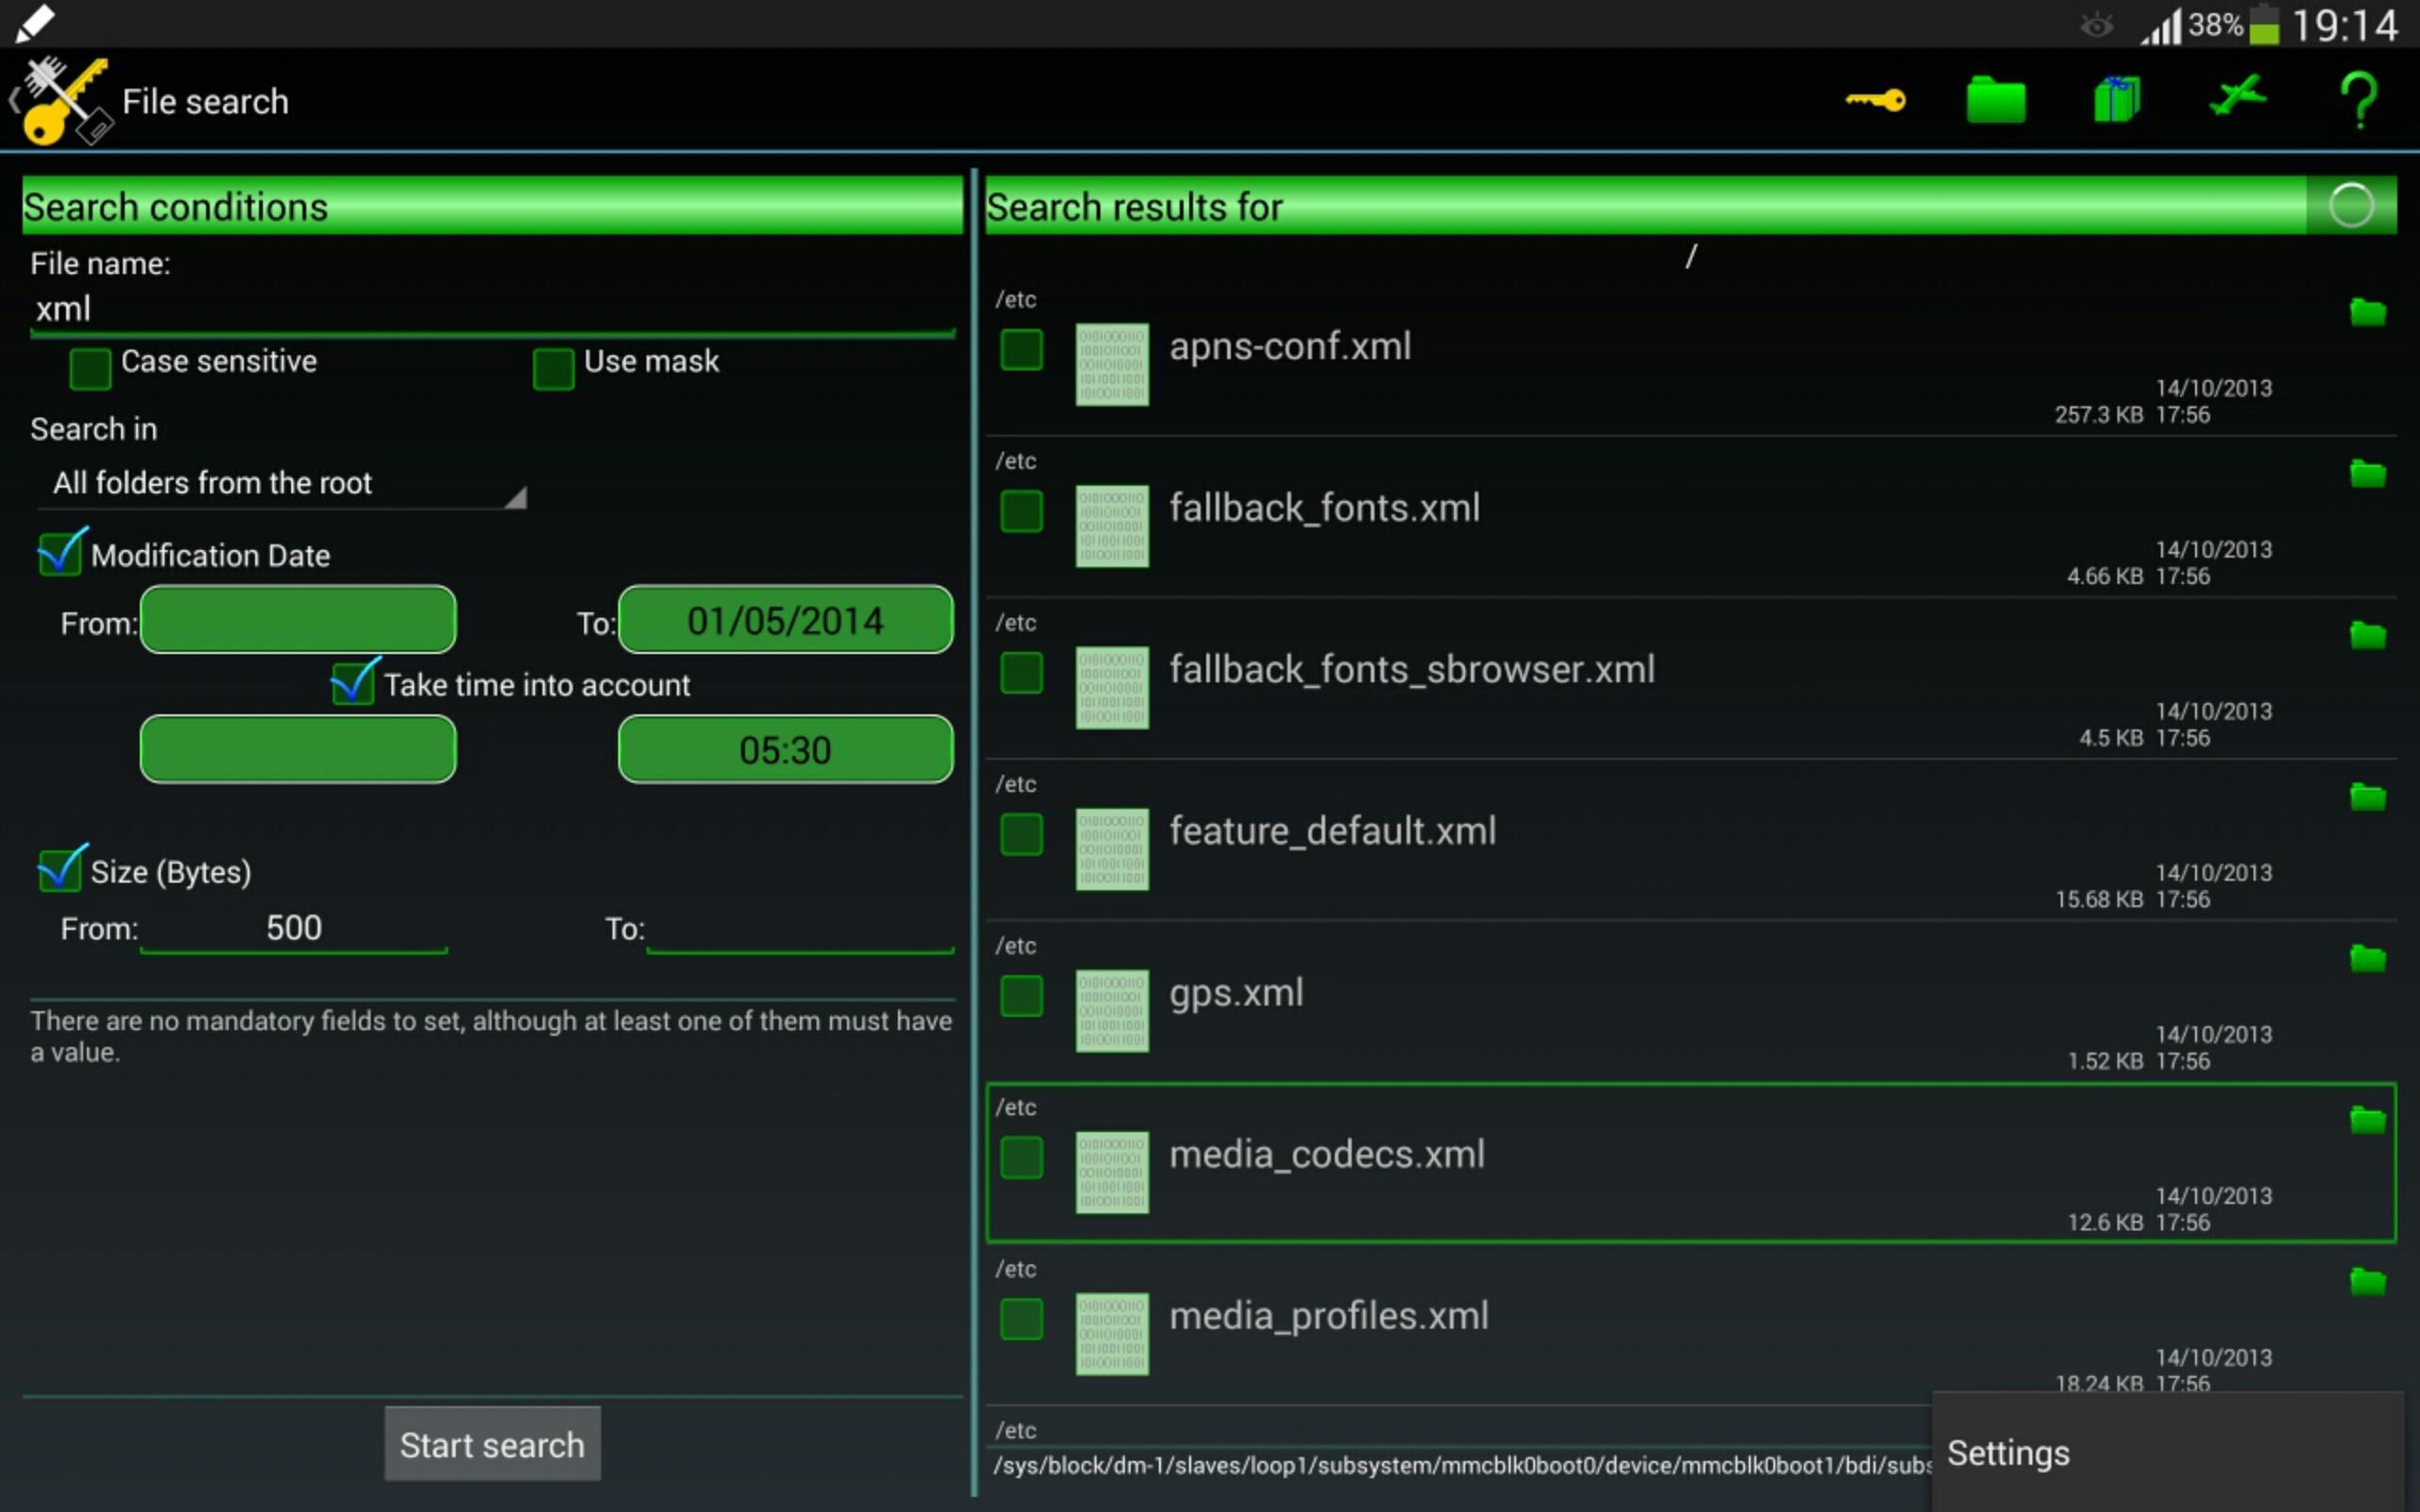Tap the green tools icon in toolbar
This screenshot has height=1512, width=2420.
(2237, 98)
